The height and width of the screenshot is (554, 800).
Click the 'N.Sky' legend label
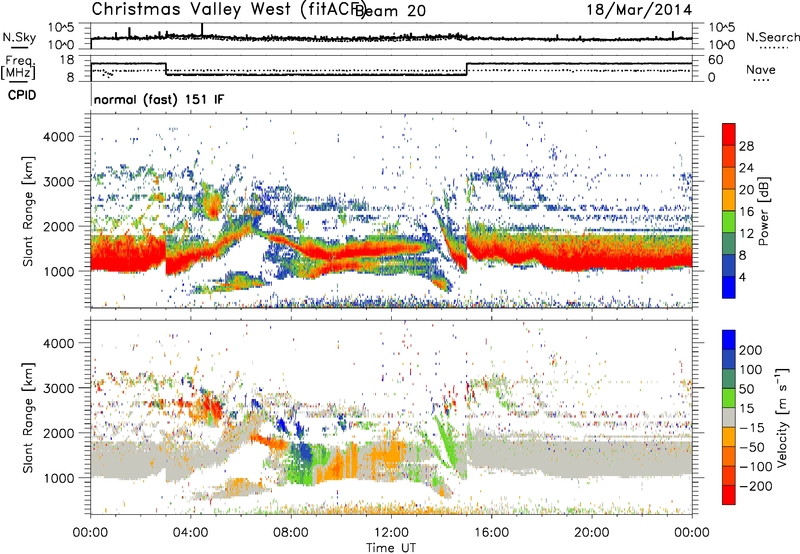point(19,38)
